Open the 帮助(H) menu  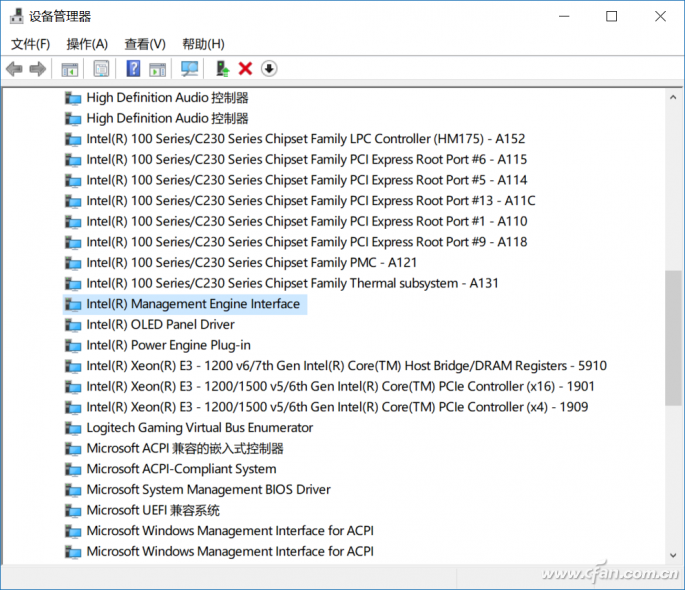tap(203, 44)
